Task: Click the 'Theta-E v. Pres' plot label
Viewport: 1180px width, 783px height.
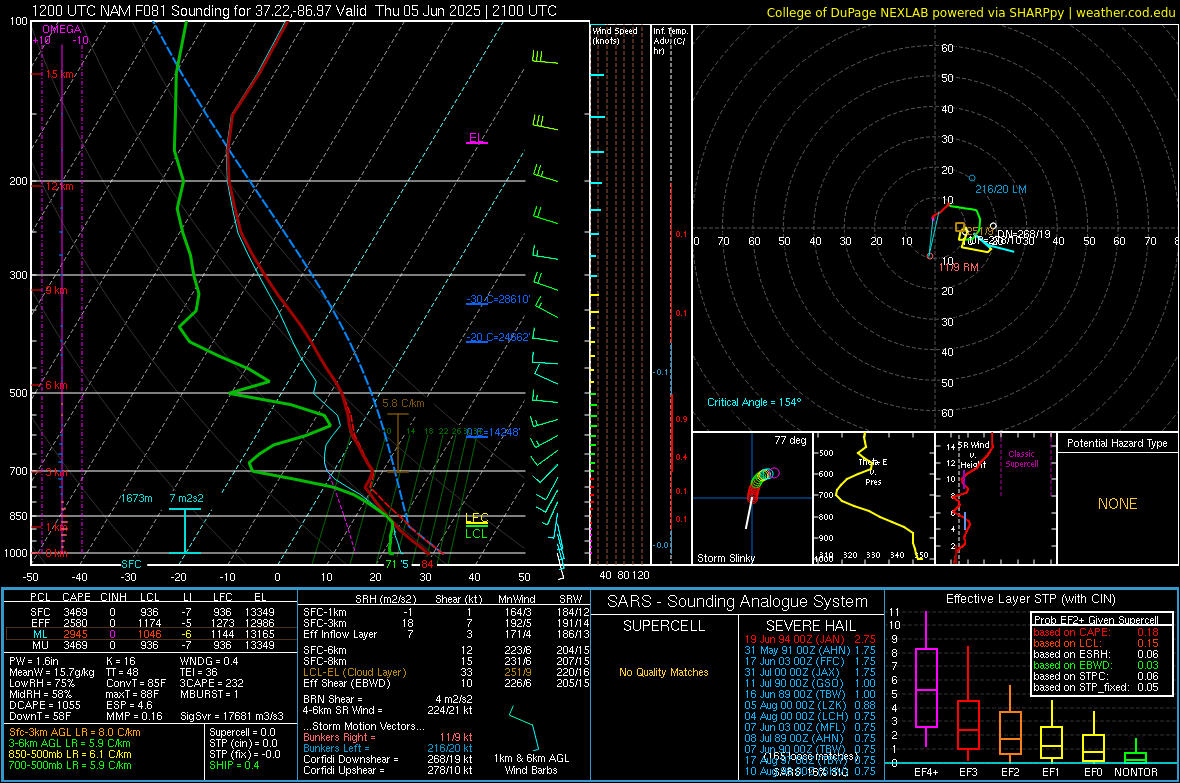Action: (x=873, y=471)
